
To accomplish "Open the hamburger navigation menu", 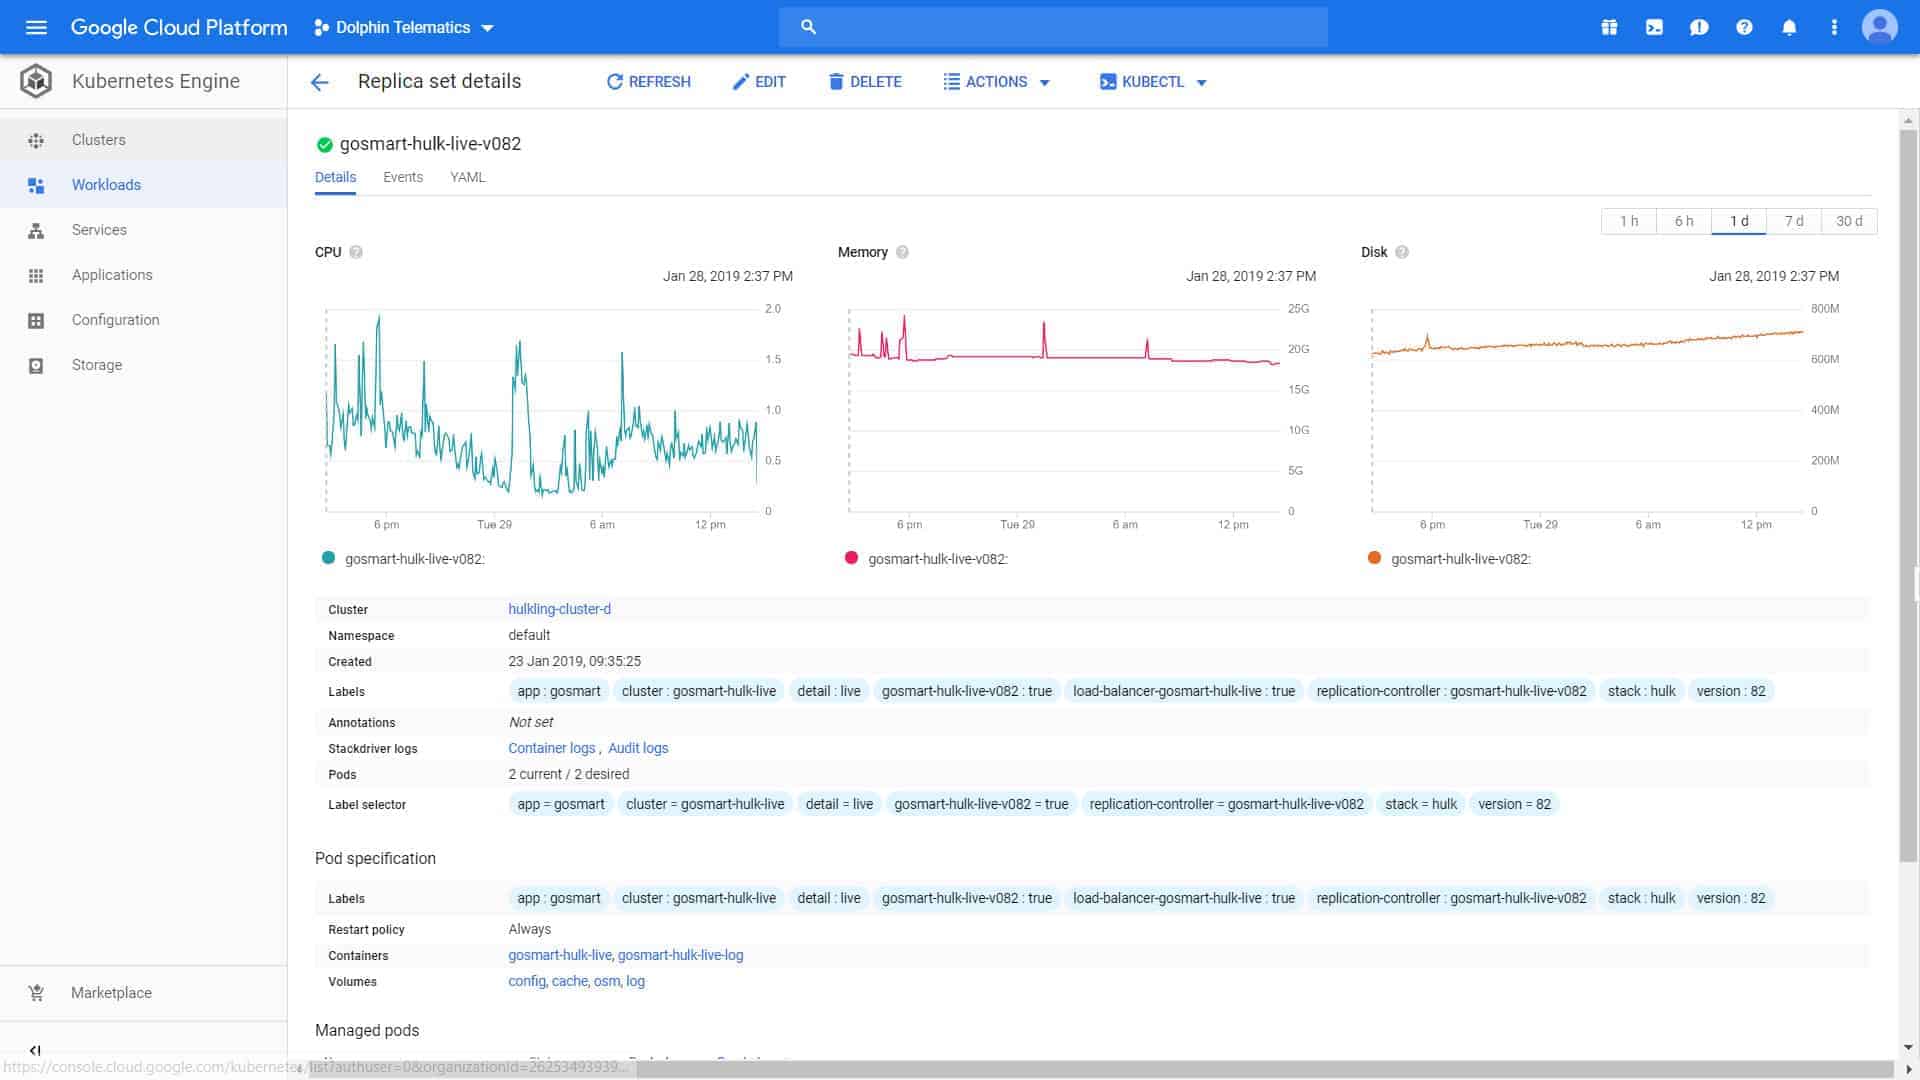I will pyautogui.click(x=36, y=27).
